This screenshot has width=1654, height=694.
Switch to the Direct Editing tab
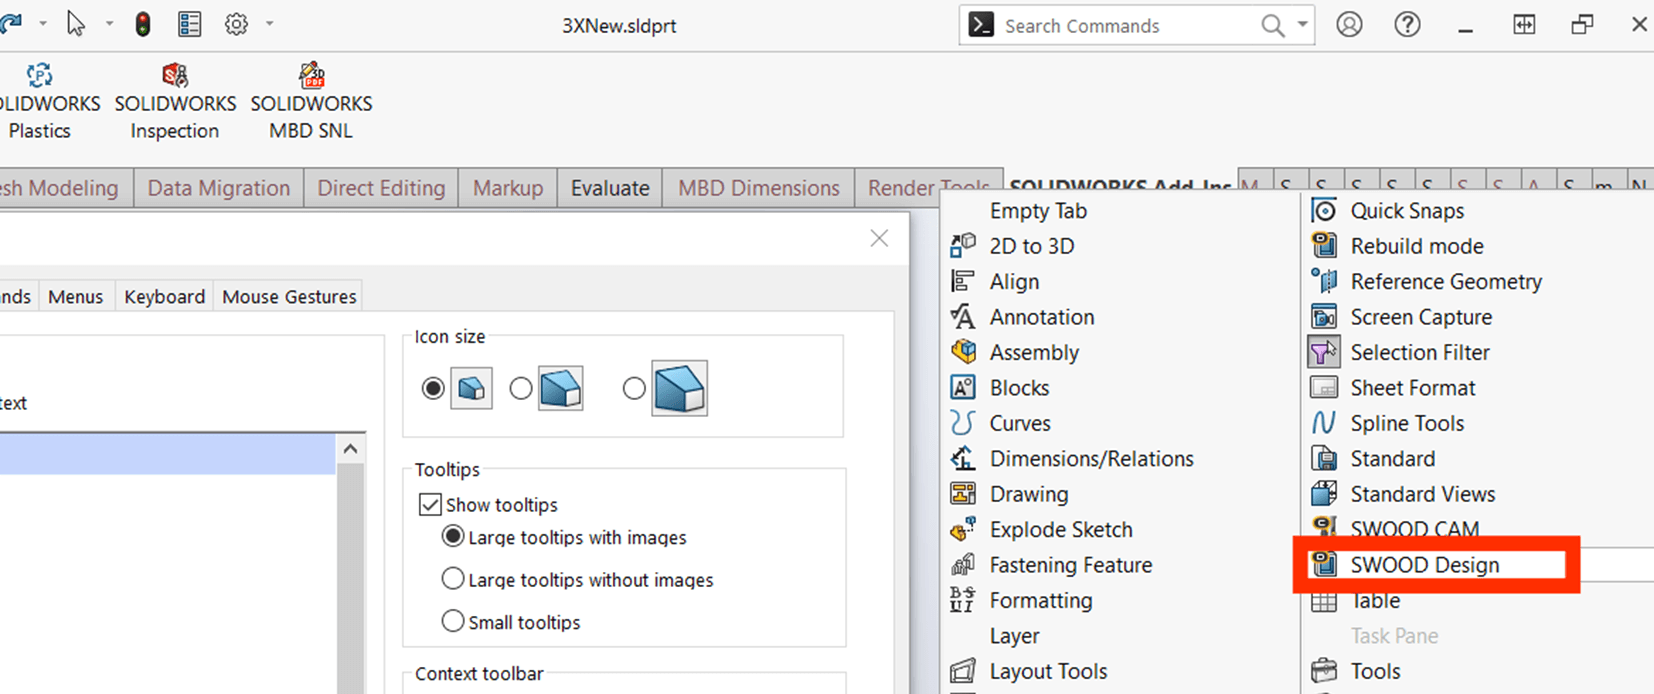[381, 188]
